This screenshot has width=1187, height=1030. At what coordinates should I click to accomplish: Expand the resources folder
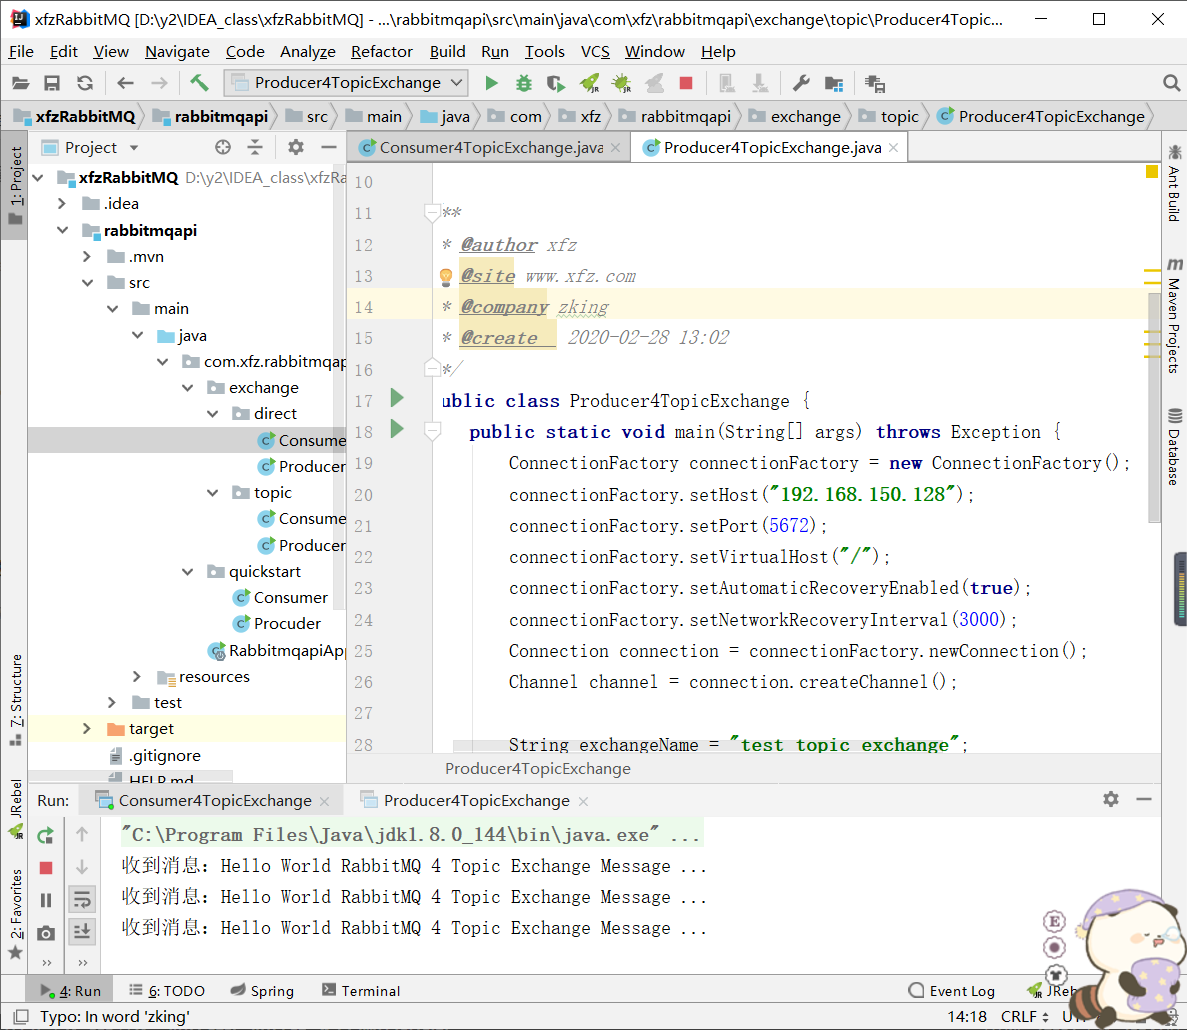pos(136,677)
